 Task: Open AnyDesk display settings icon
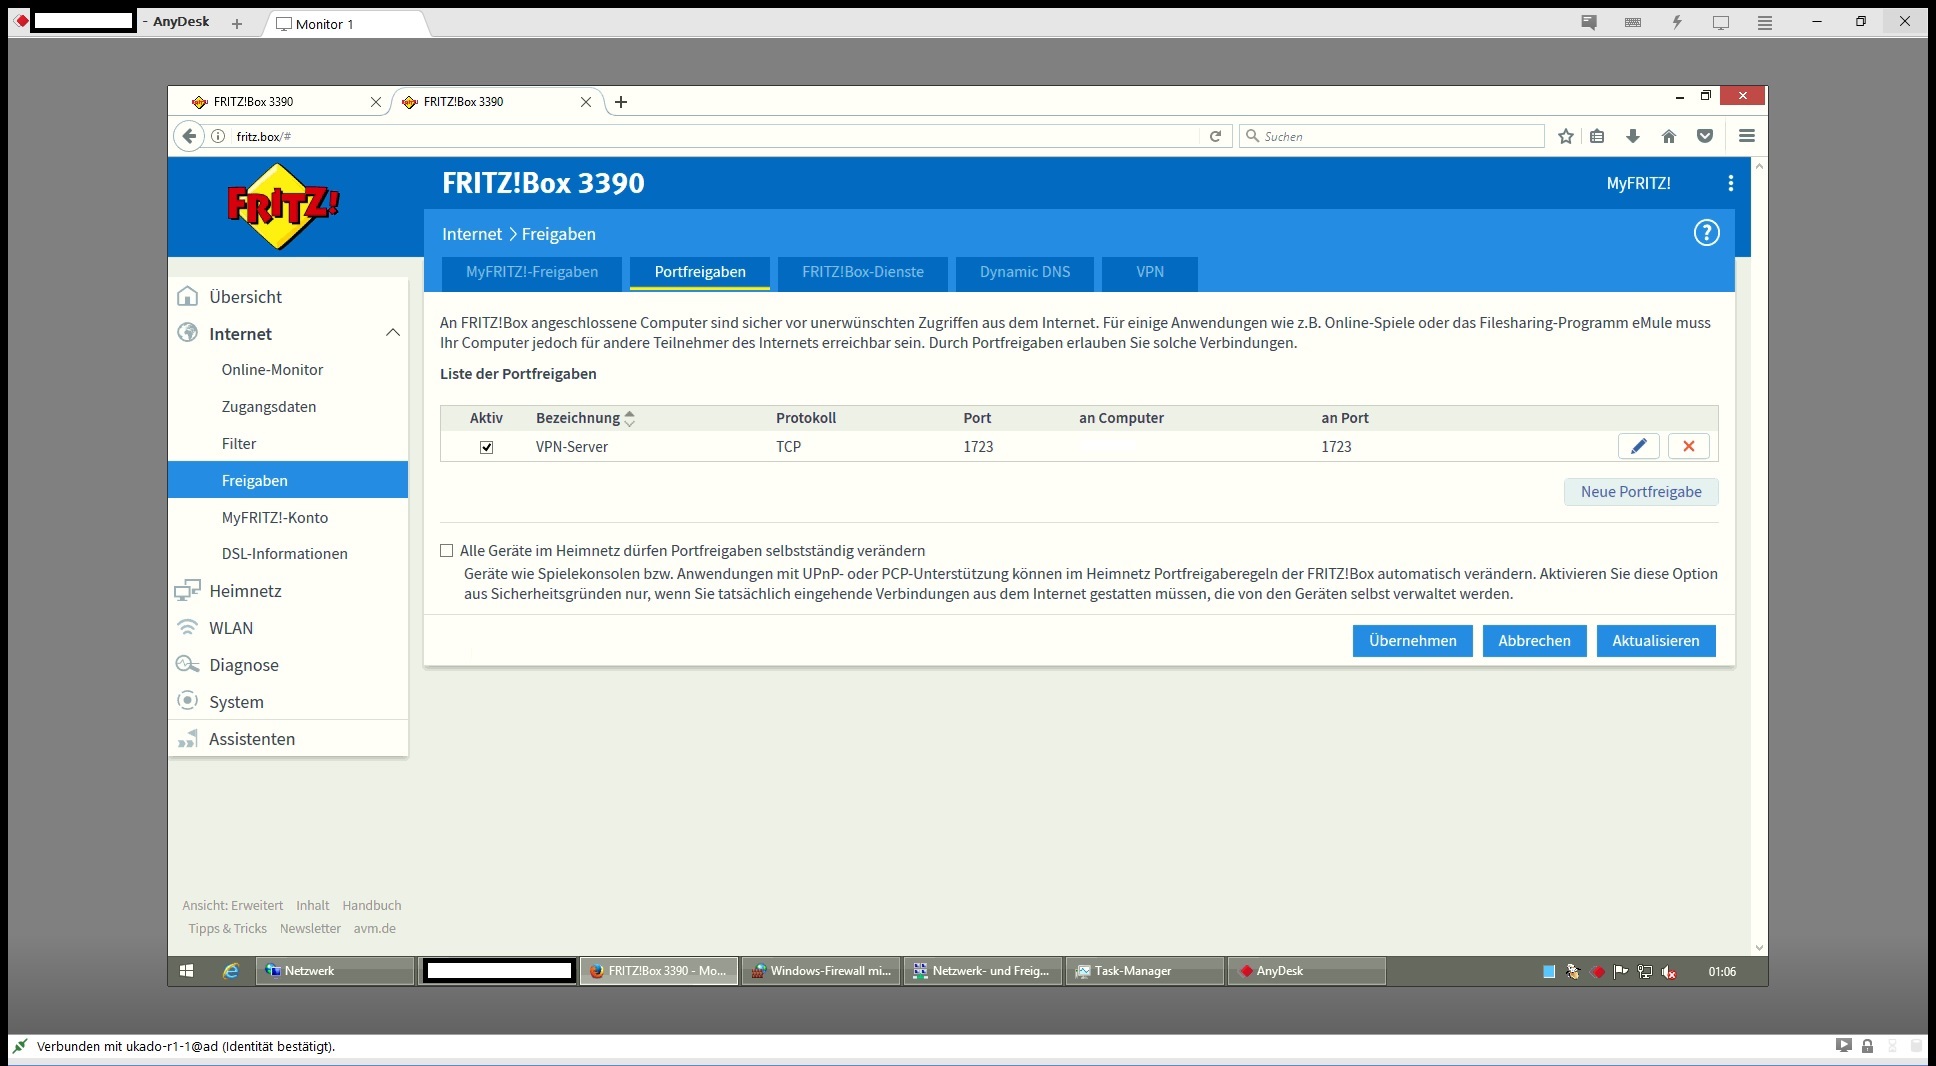(1721, 23)
